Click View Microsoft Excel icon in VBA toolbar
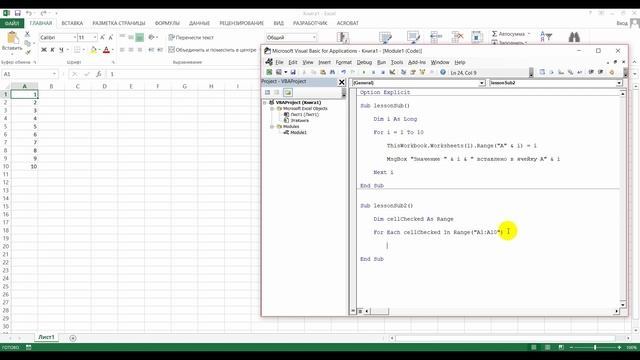The height and width of the screenshot is (360, 640). [269, 72]
